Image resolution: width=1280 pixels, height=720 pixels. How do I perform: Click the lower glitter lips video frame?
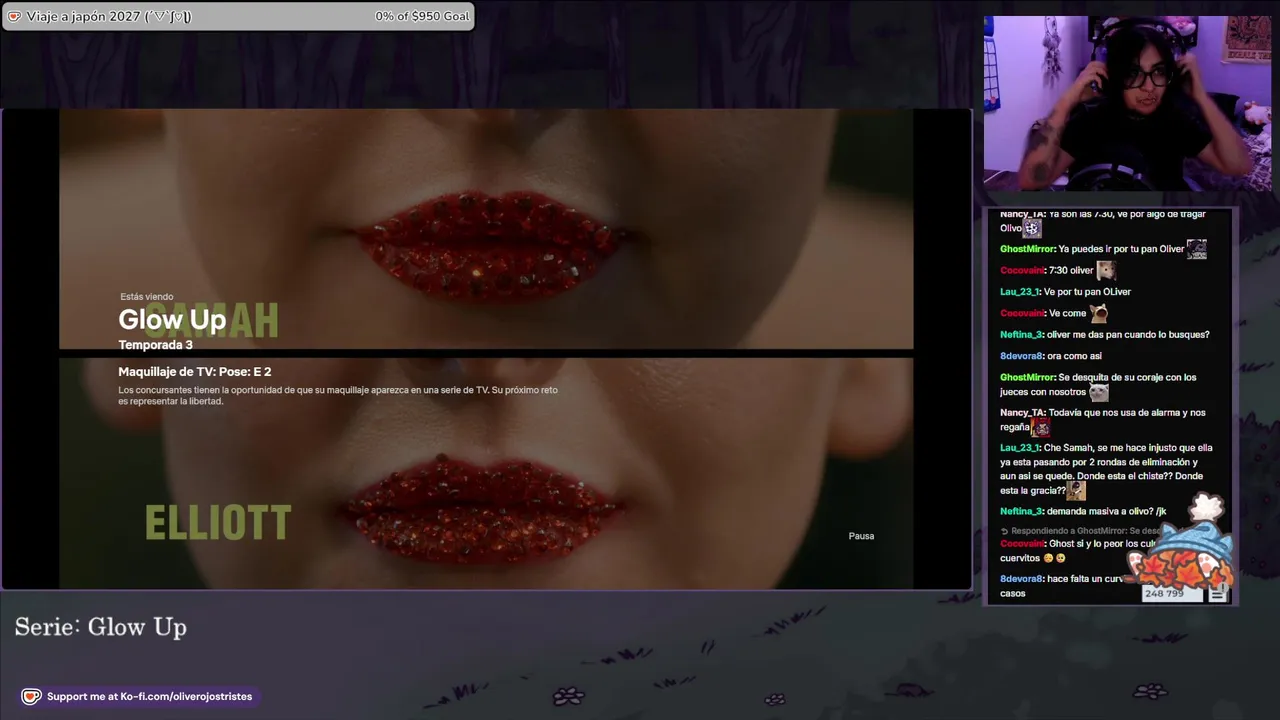(486, 473)
